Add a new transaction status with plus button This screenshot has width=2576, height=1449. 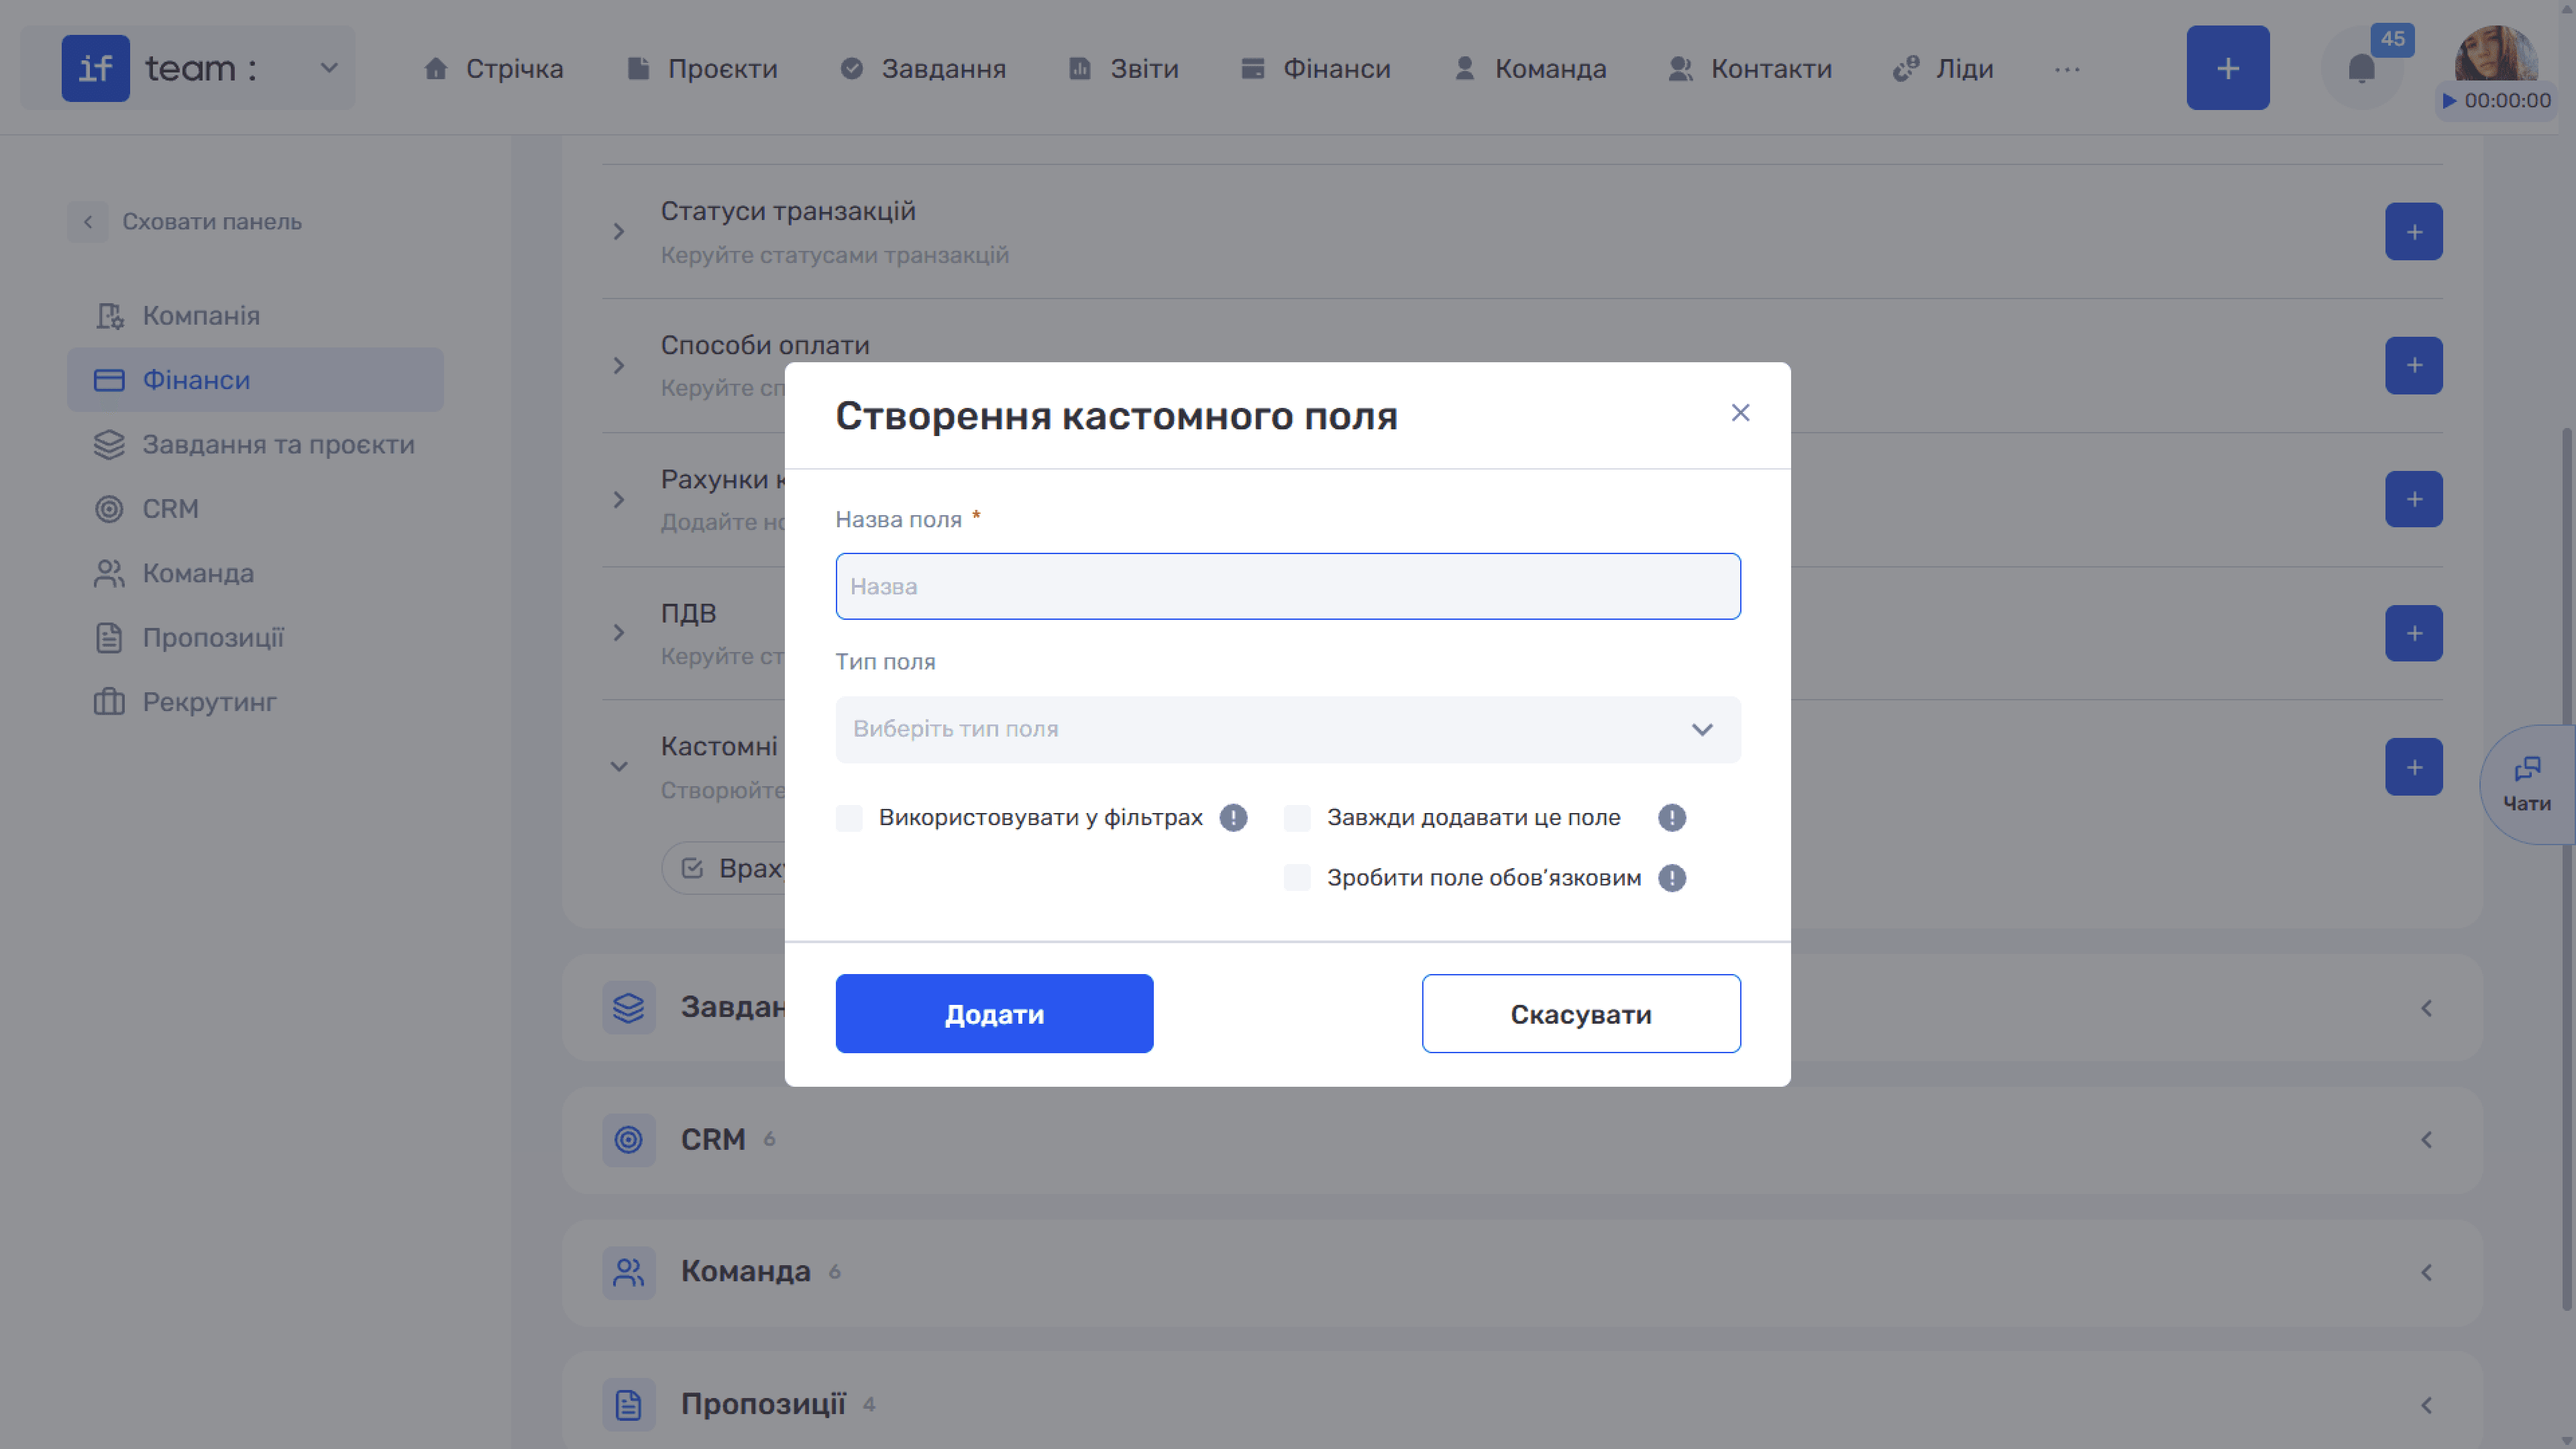pyautogui.click(x=2413, y=232)
